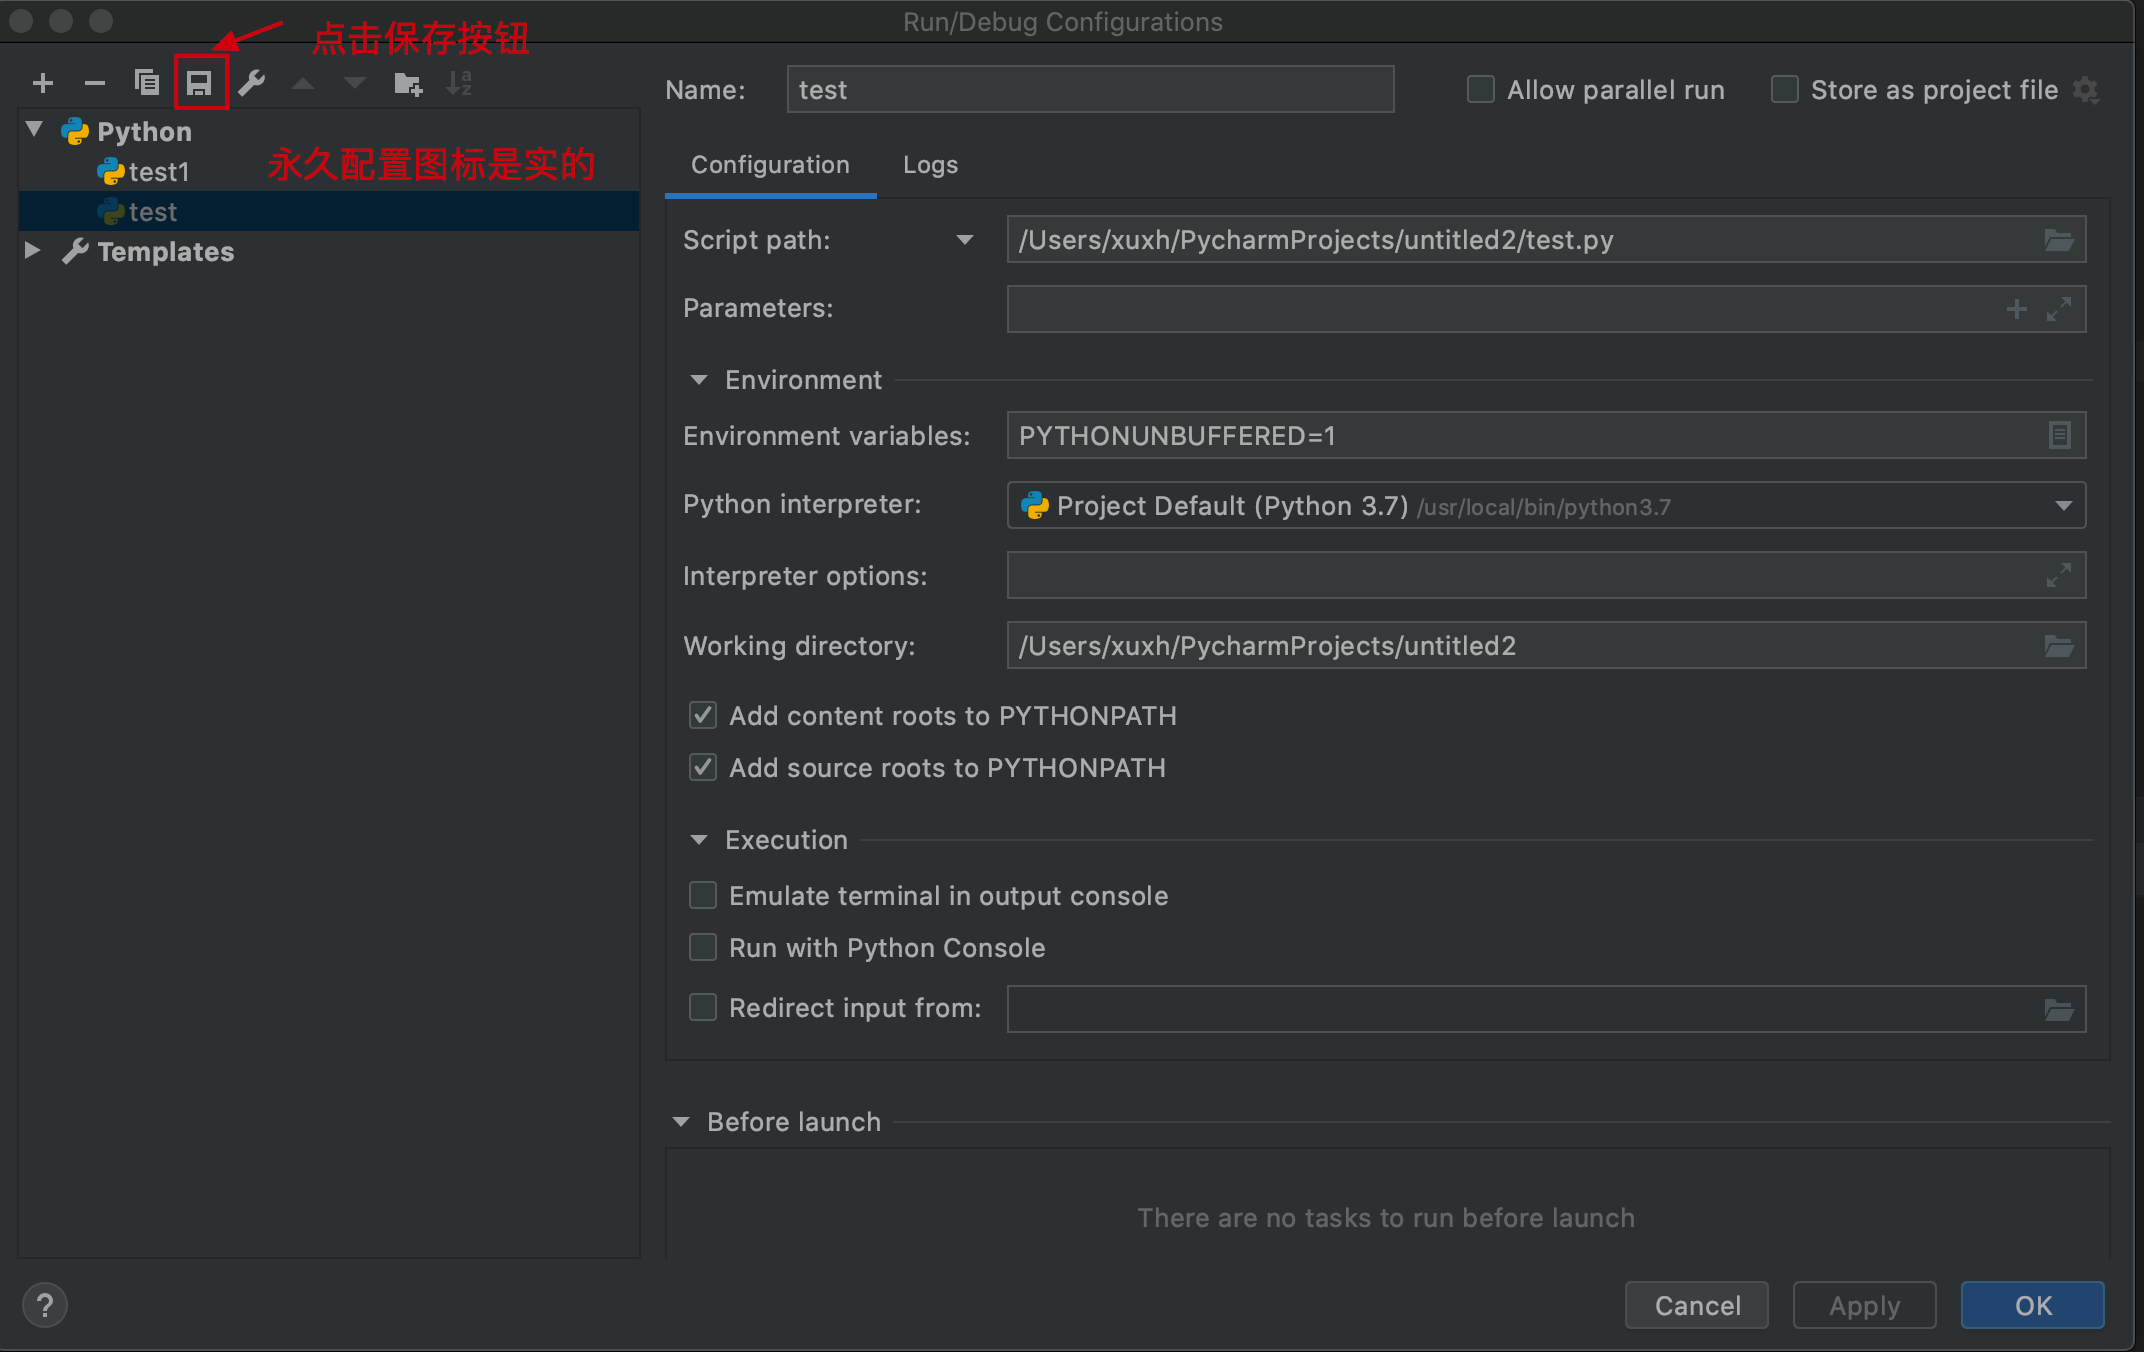Switch to the Logs tab
Image resolution: width=2144 pixels, height=1352 pixels.
(930, 165)
